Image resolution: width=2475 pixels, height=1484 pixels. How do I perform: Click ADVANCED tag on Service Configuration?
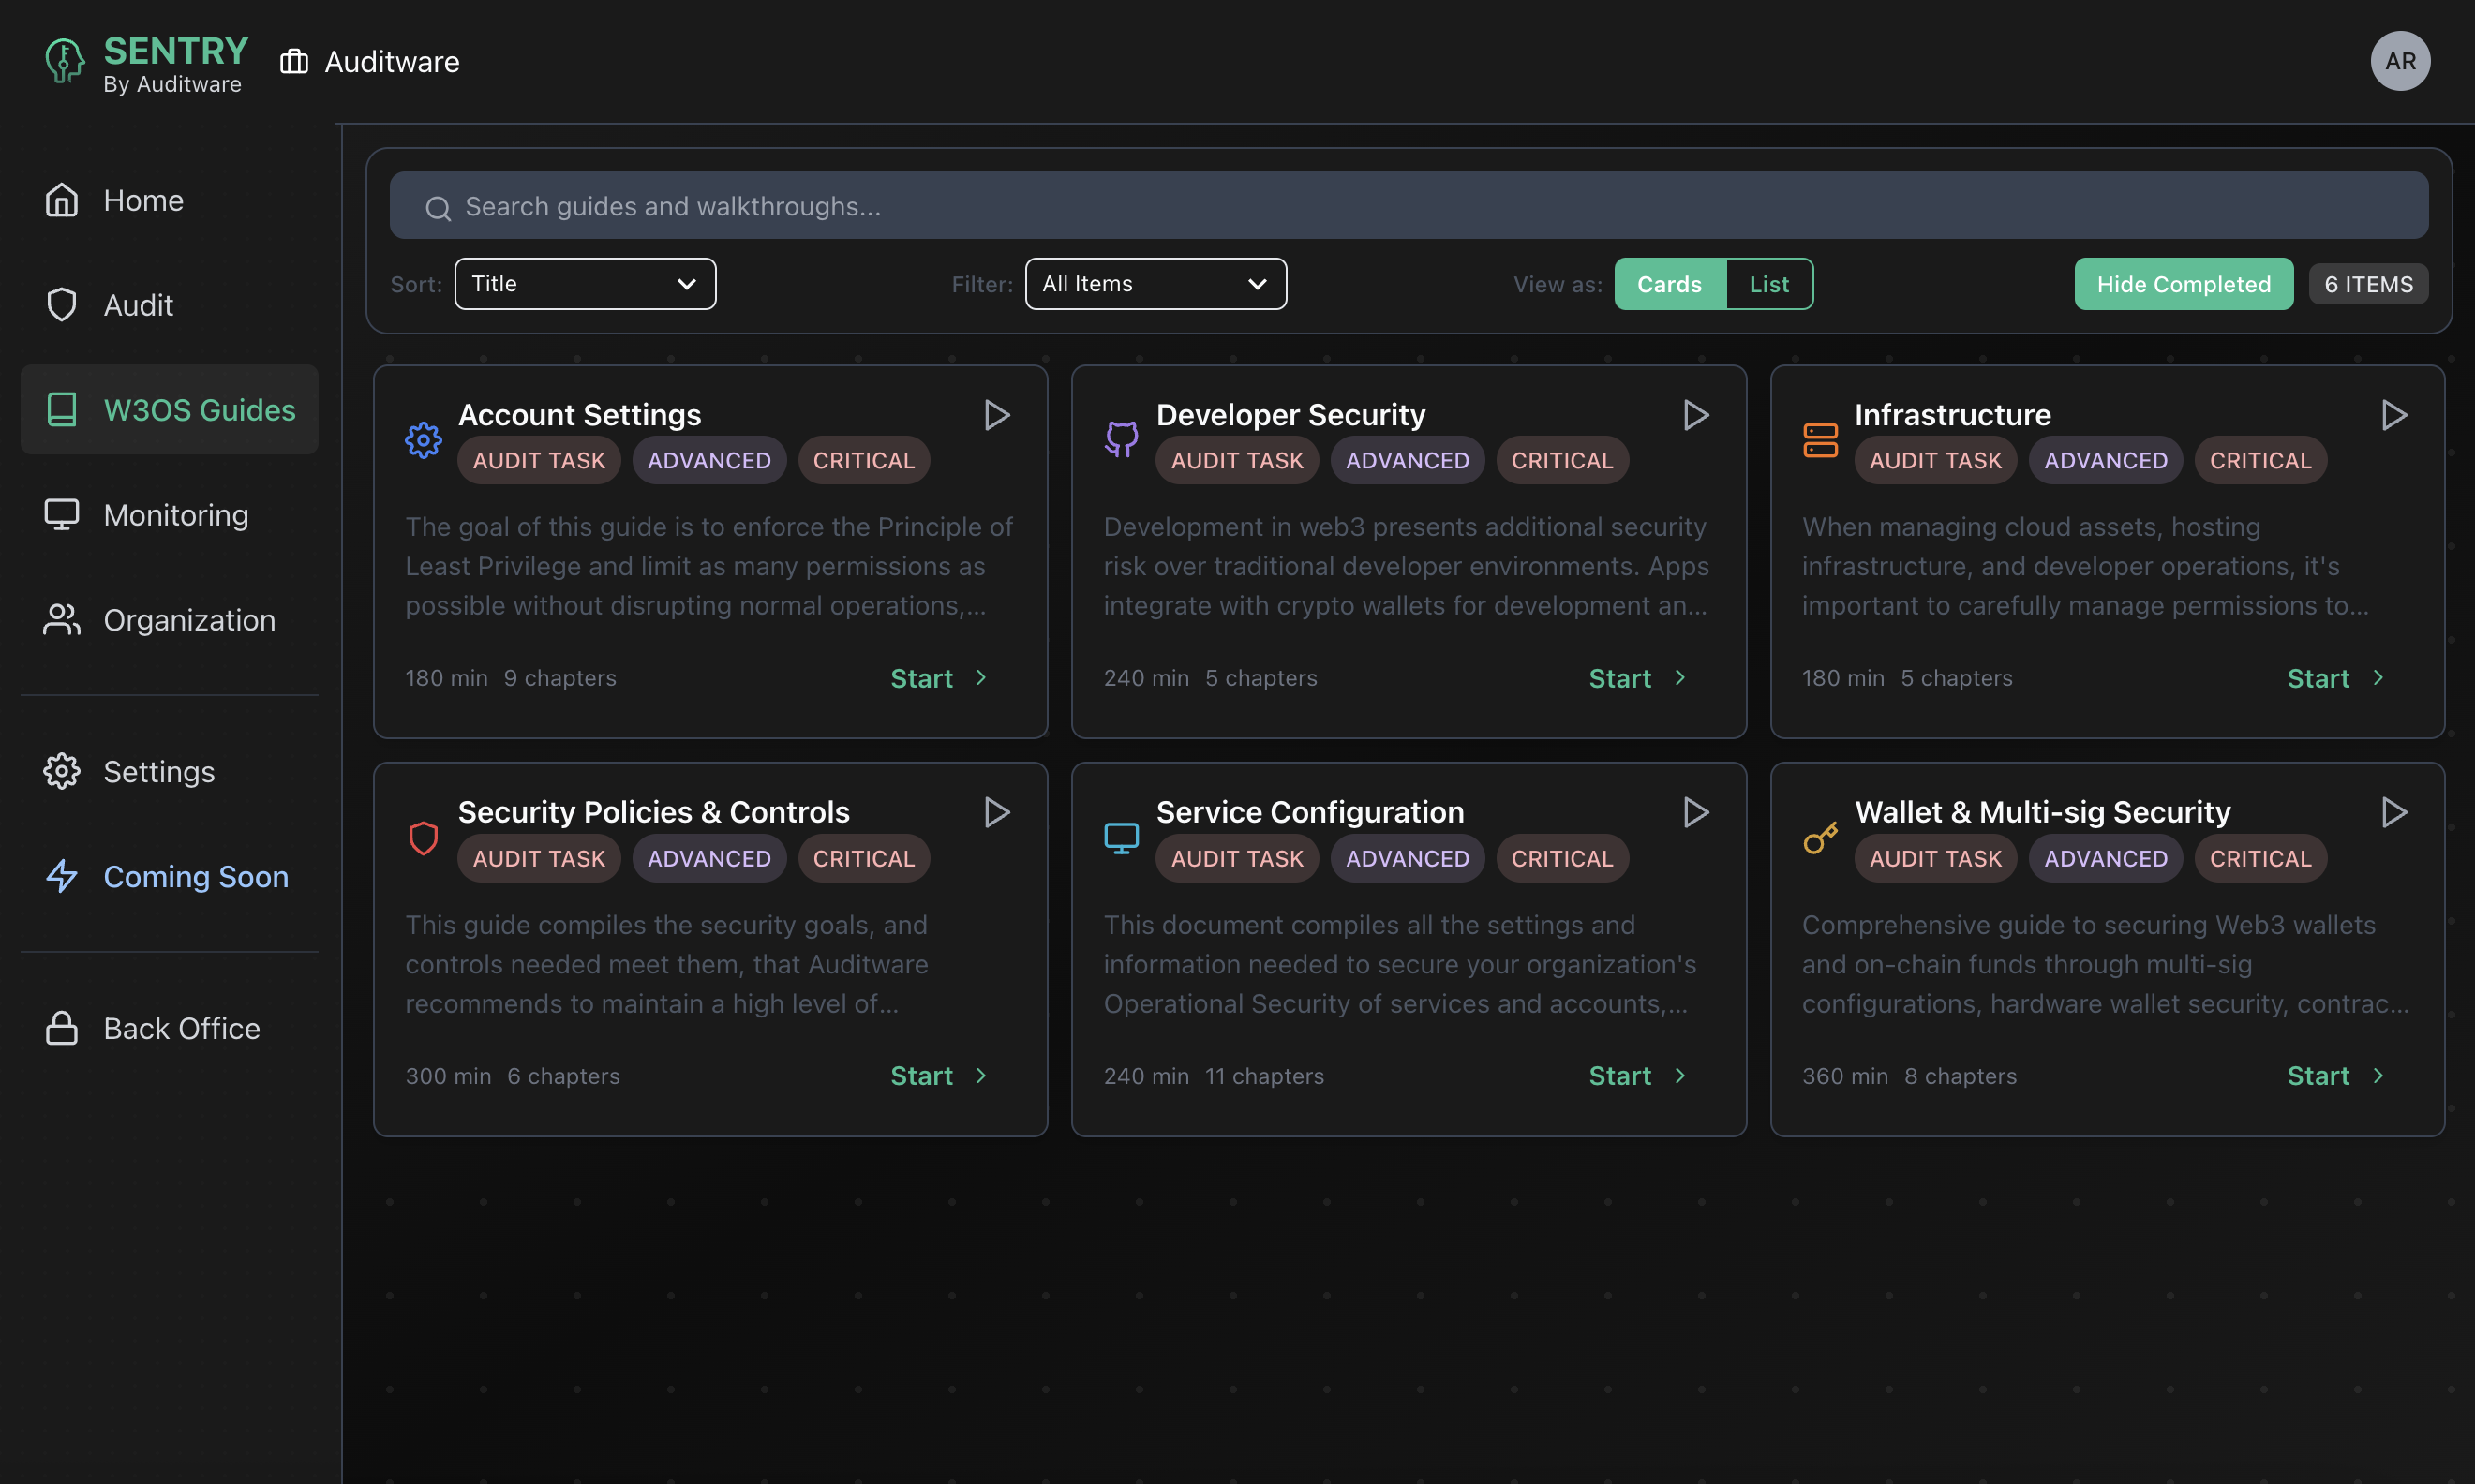click(x=1407, y=858)
